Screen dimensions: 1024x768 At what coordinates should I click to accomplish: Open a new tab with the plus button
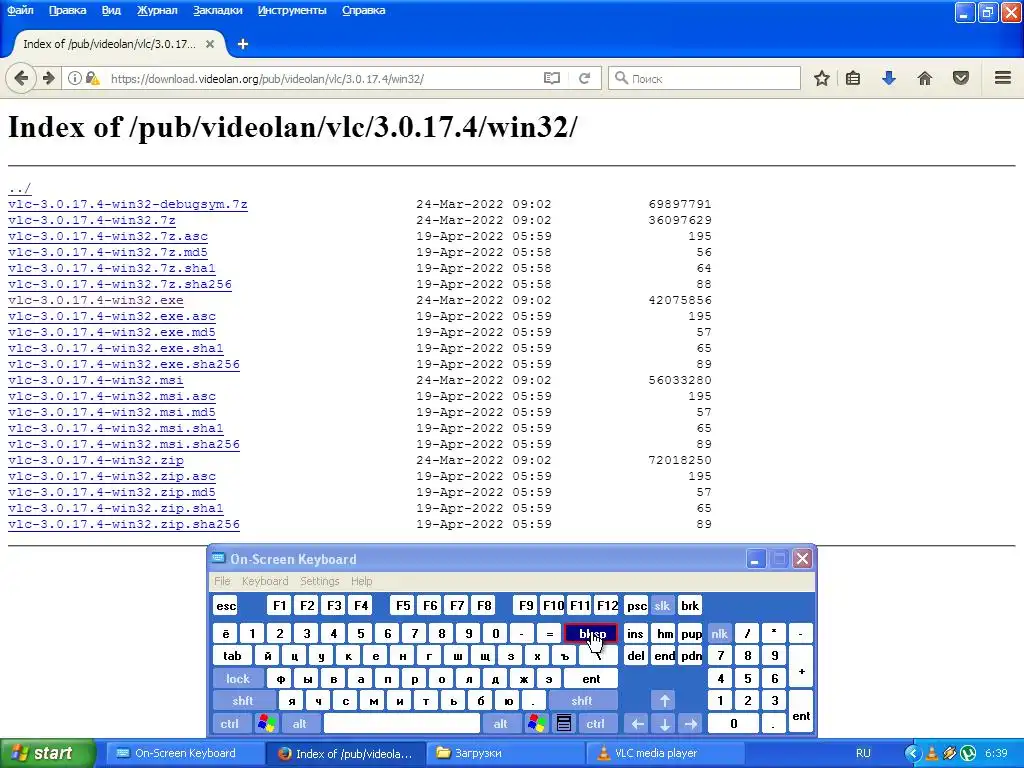[x=243, y=44]
